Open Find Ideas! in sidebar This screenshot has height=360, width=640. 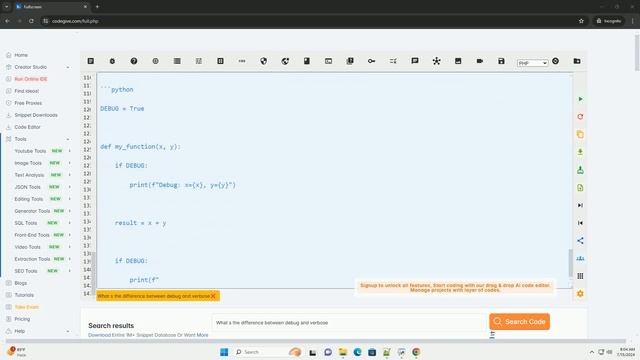(x=27, y=91)
